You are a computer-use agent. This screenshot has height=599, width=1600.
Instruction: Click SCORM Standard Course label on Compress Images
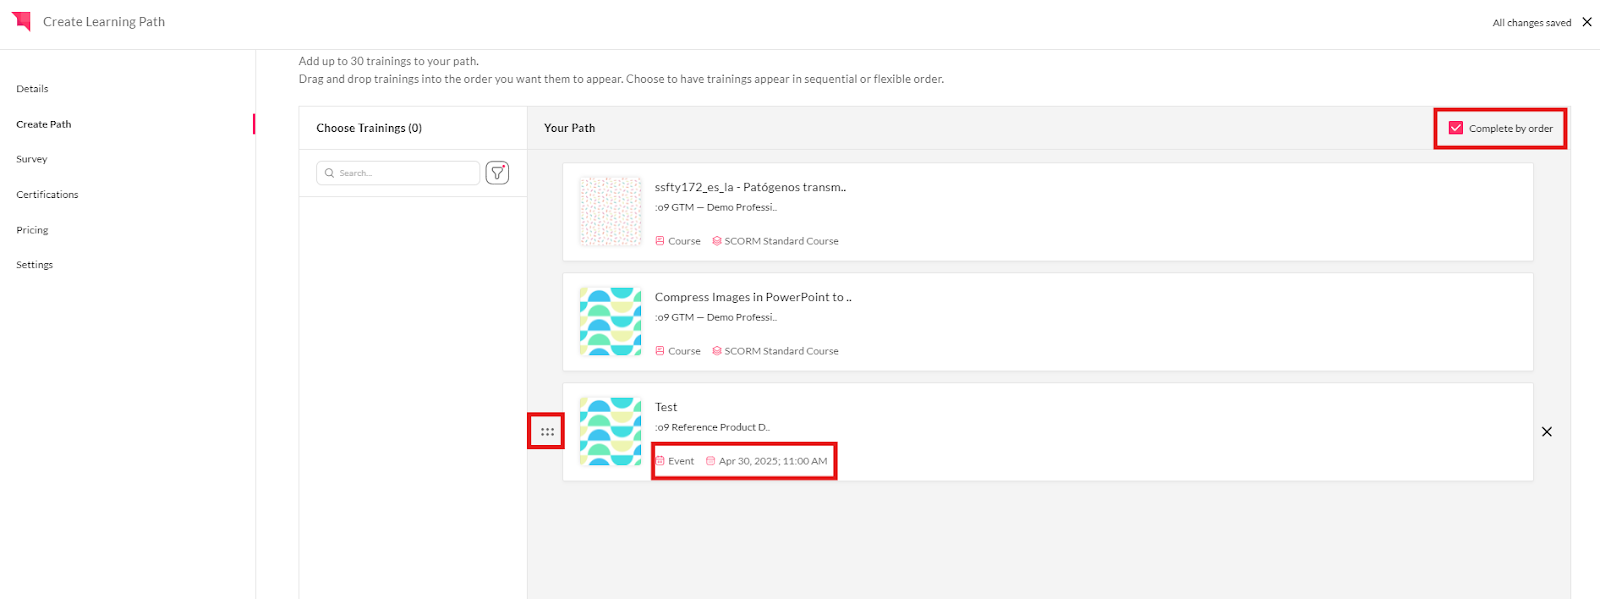pos(782,351)
